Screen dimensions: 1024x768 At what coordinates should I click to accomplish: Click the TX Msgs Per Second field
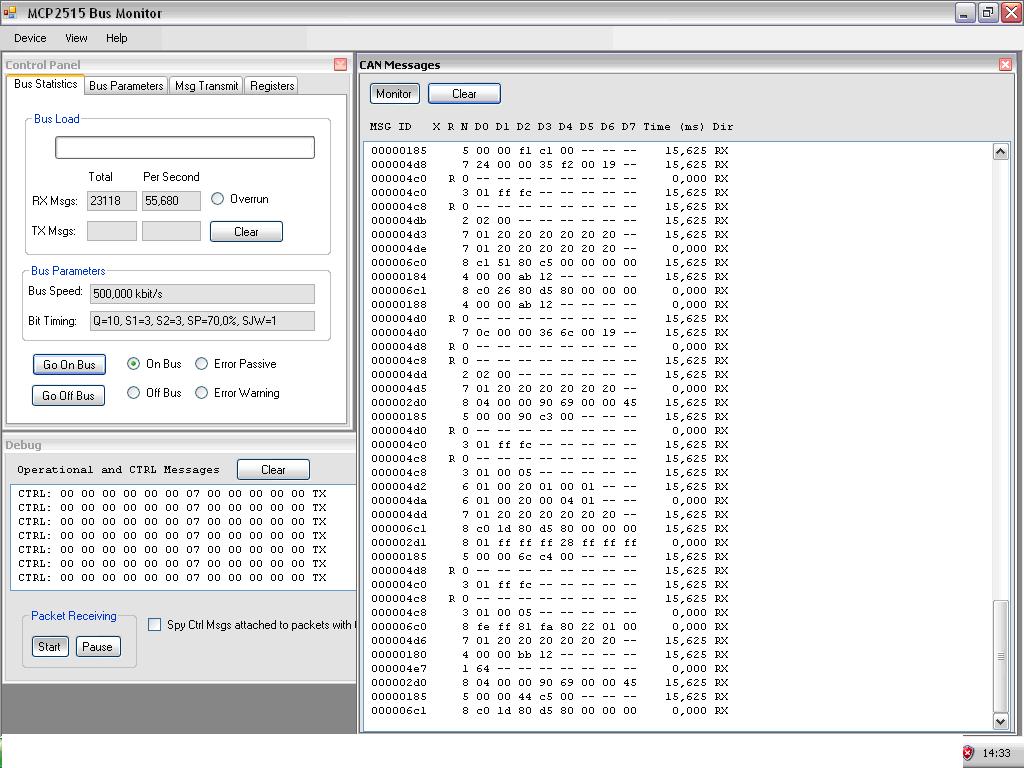(171, 231)
